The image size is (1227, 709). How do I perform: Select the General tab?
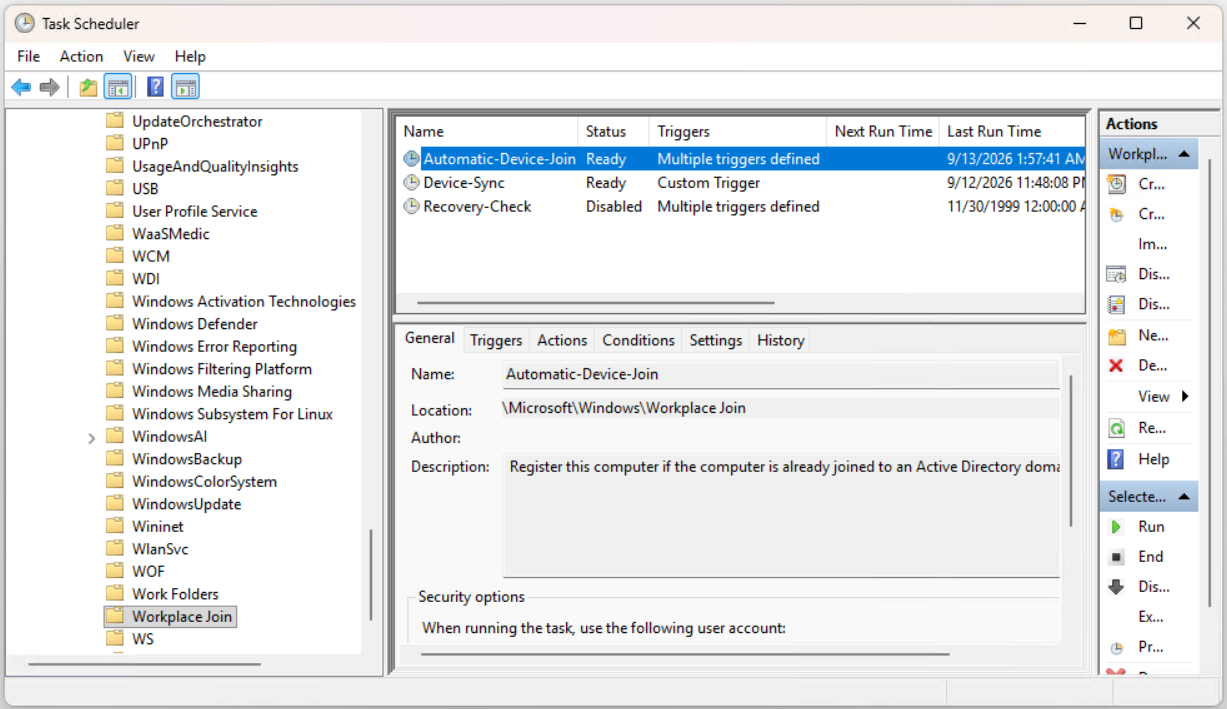(430, 338)
